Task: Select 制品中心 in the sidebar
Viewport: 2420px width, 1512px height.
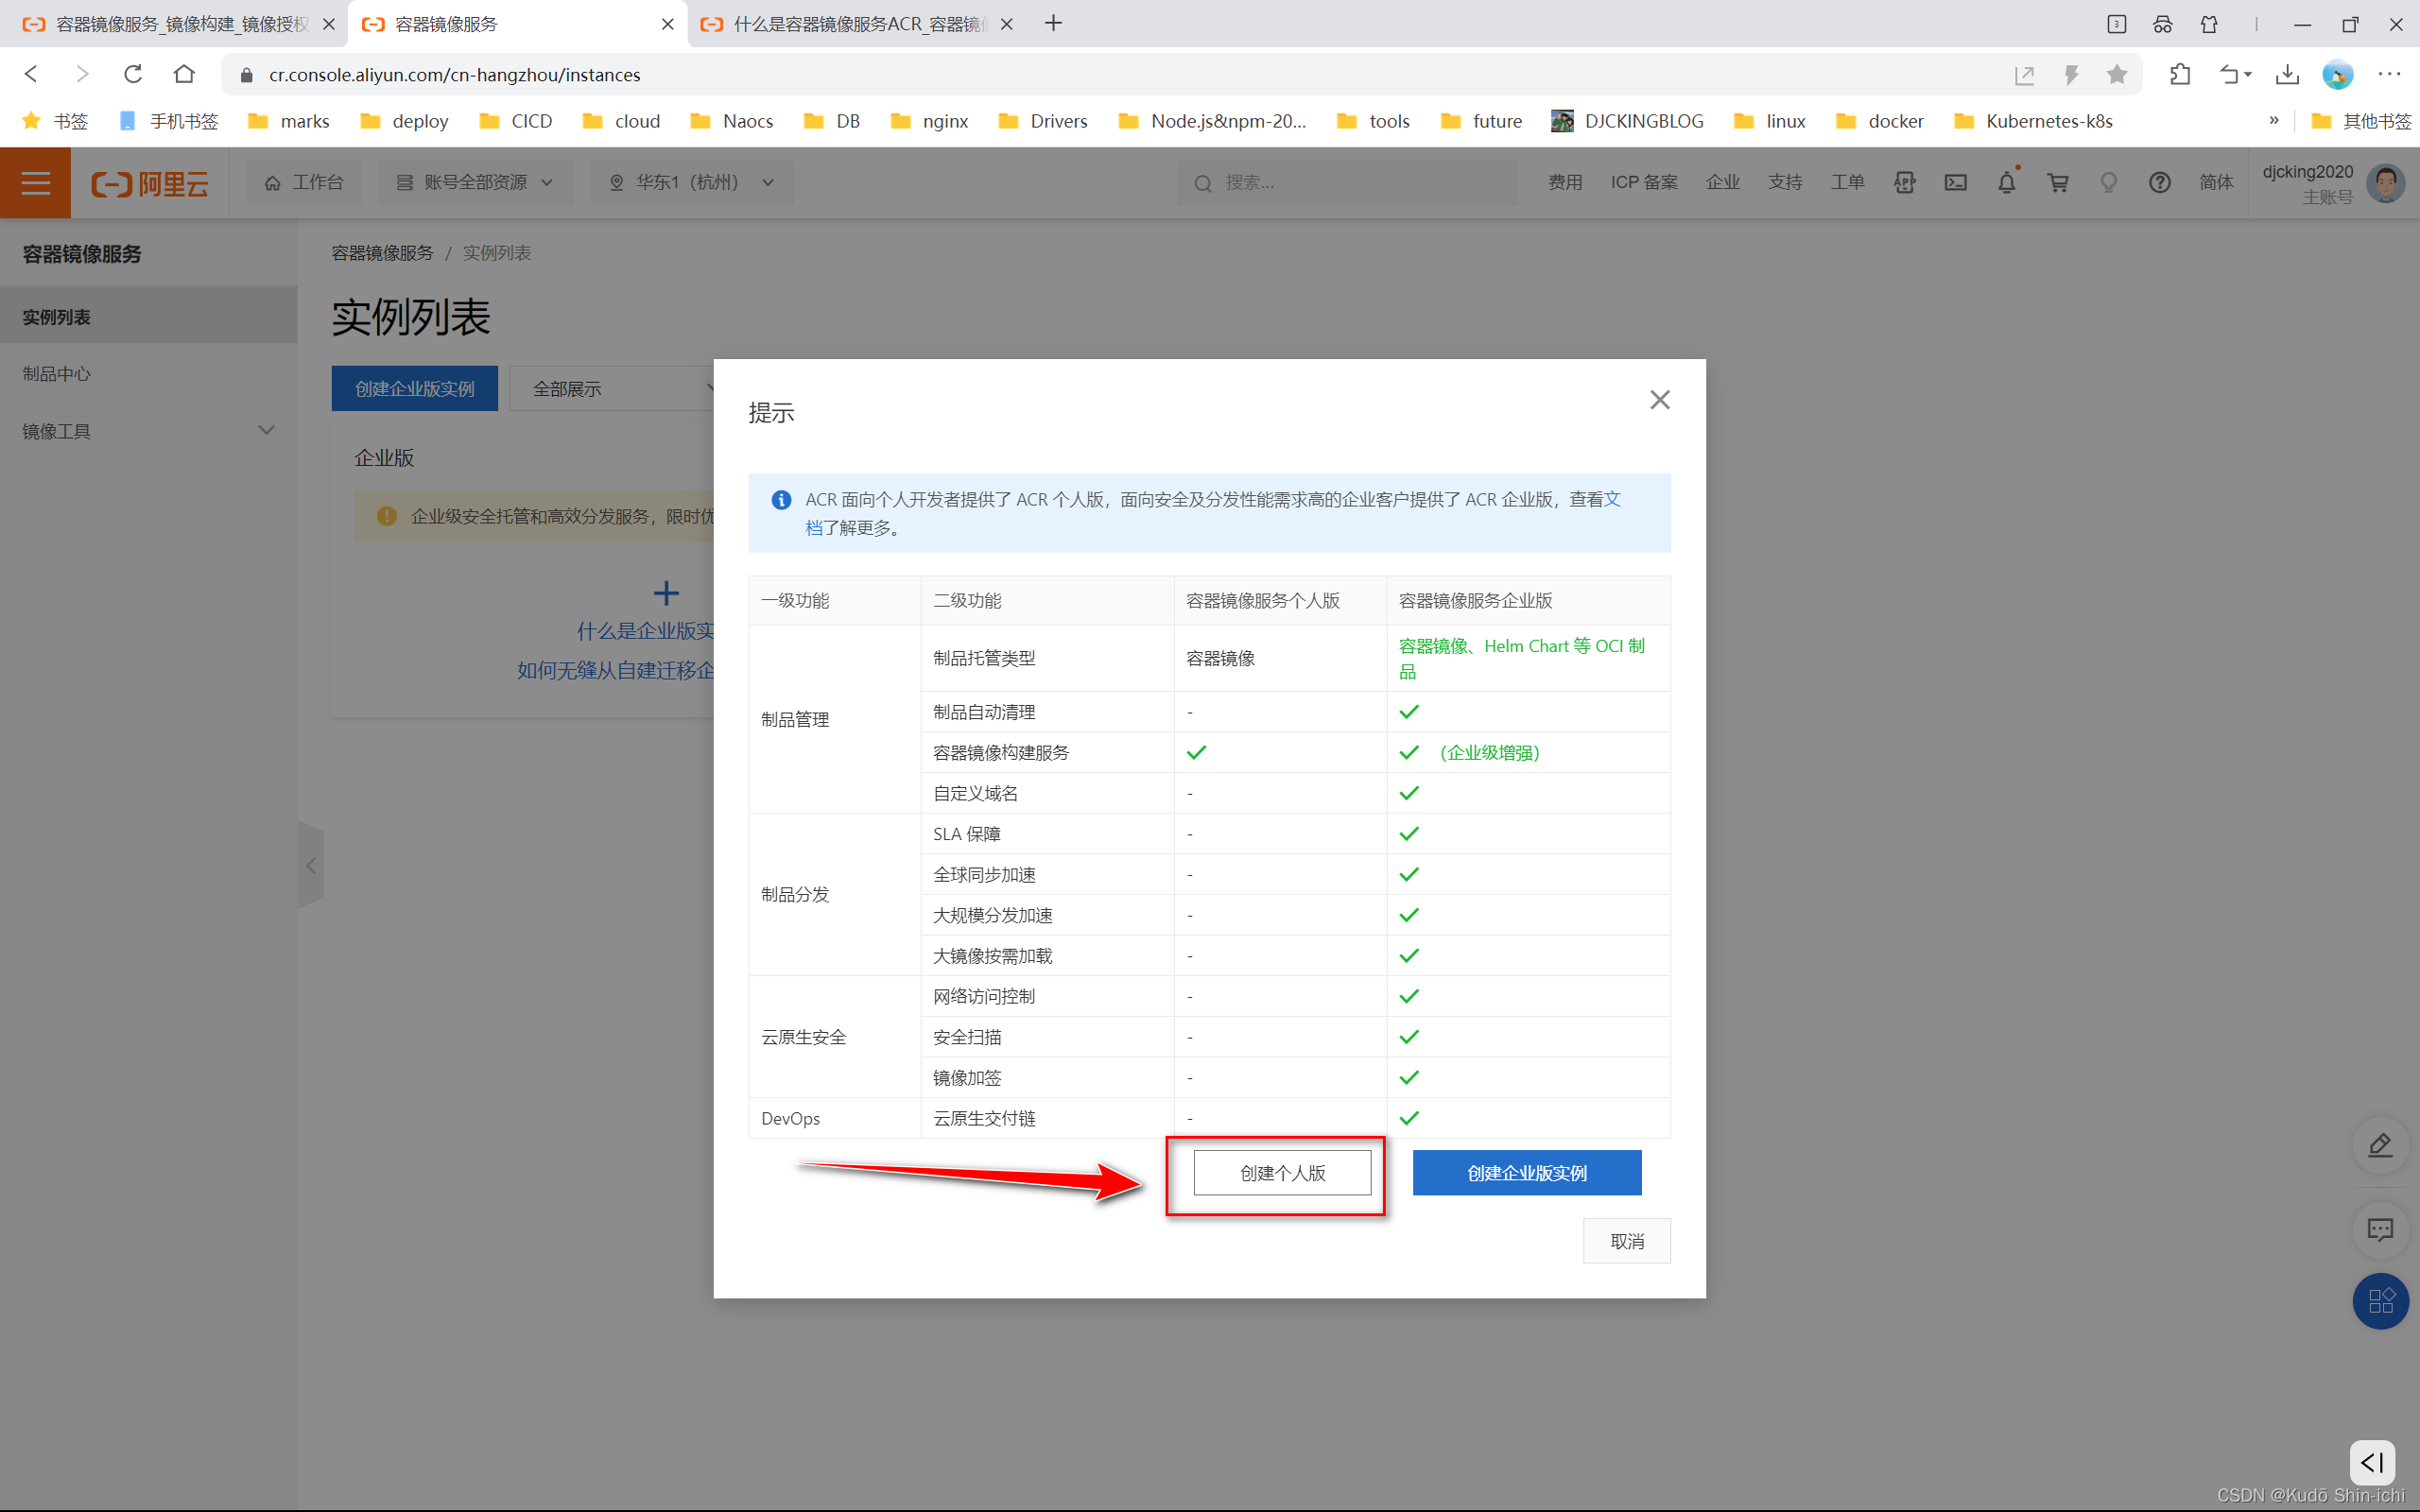Action: tap(57, 374)
